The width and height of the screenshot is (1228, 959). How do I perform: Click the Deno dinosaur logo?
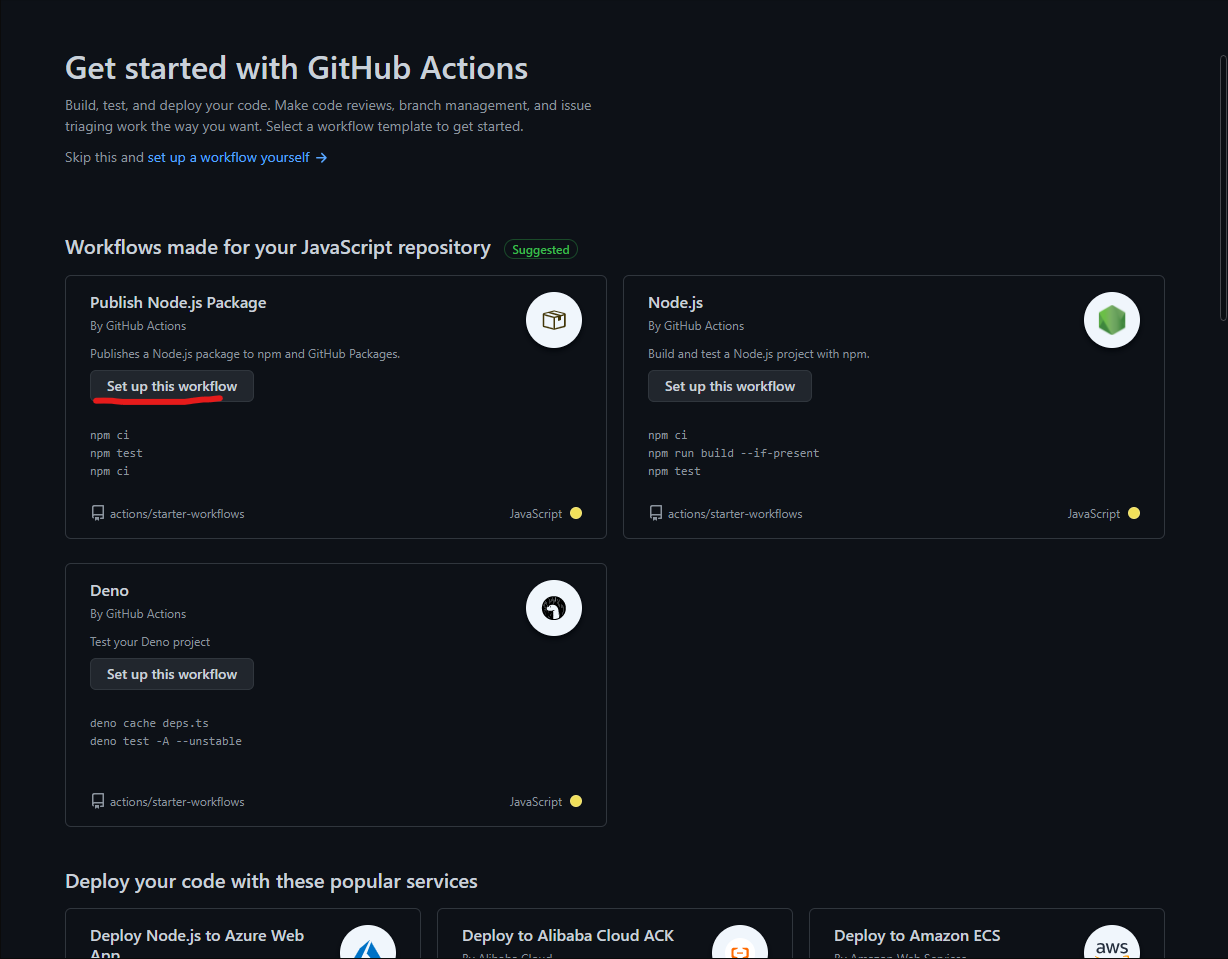click(x=554, y=608)
